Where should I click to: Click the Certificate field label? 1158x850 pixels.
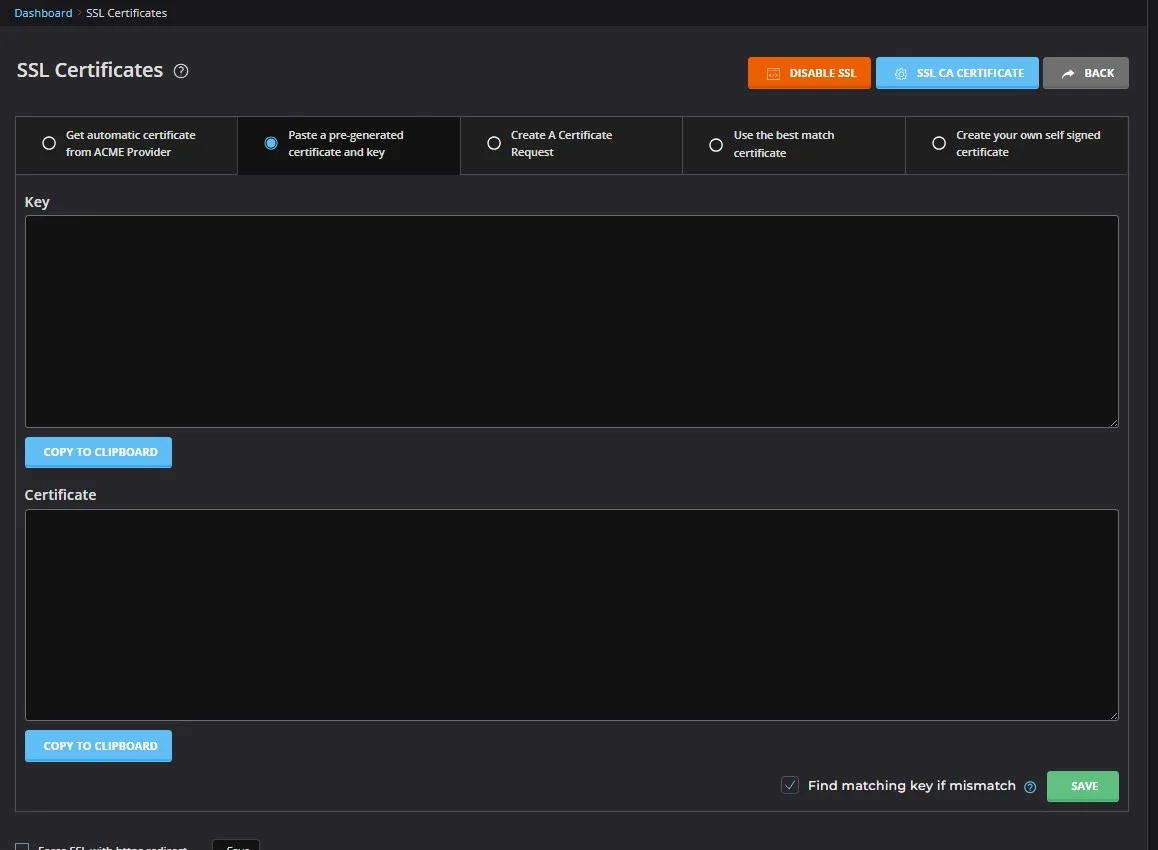(x=61, y=495)
